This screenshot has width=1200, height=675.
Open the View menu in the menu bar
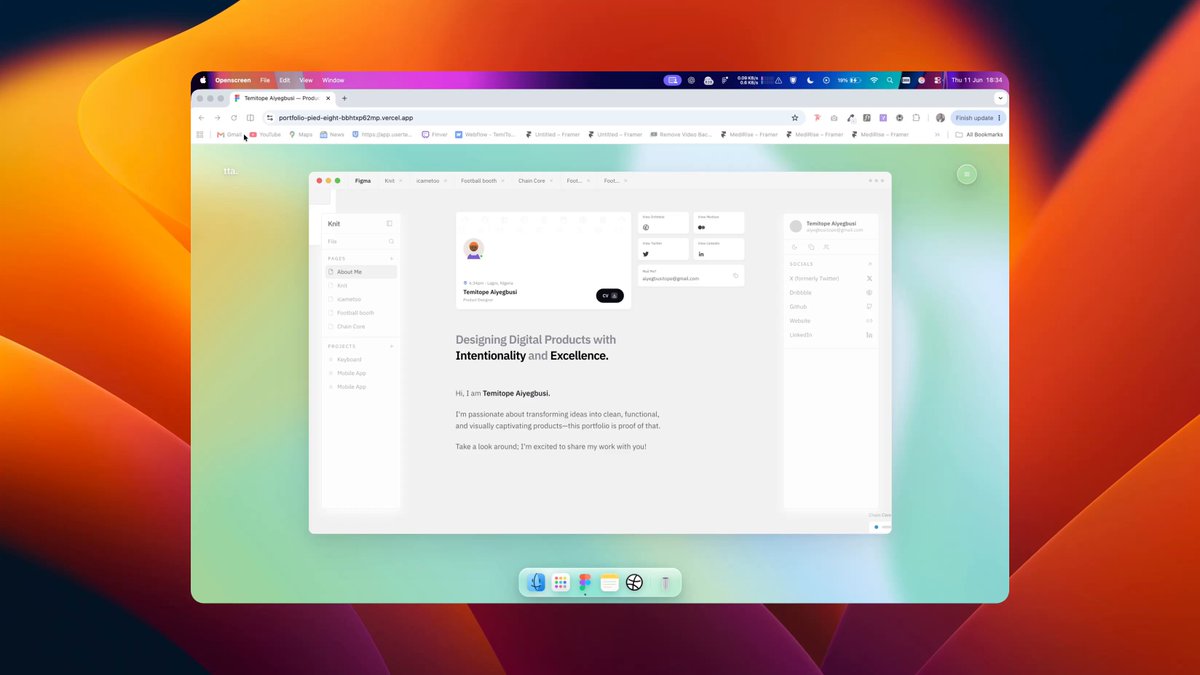point(306,80)
